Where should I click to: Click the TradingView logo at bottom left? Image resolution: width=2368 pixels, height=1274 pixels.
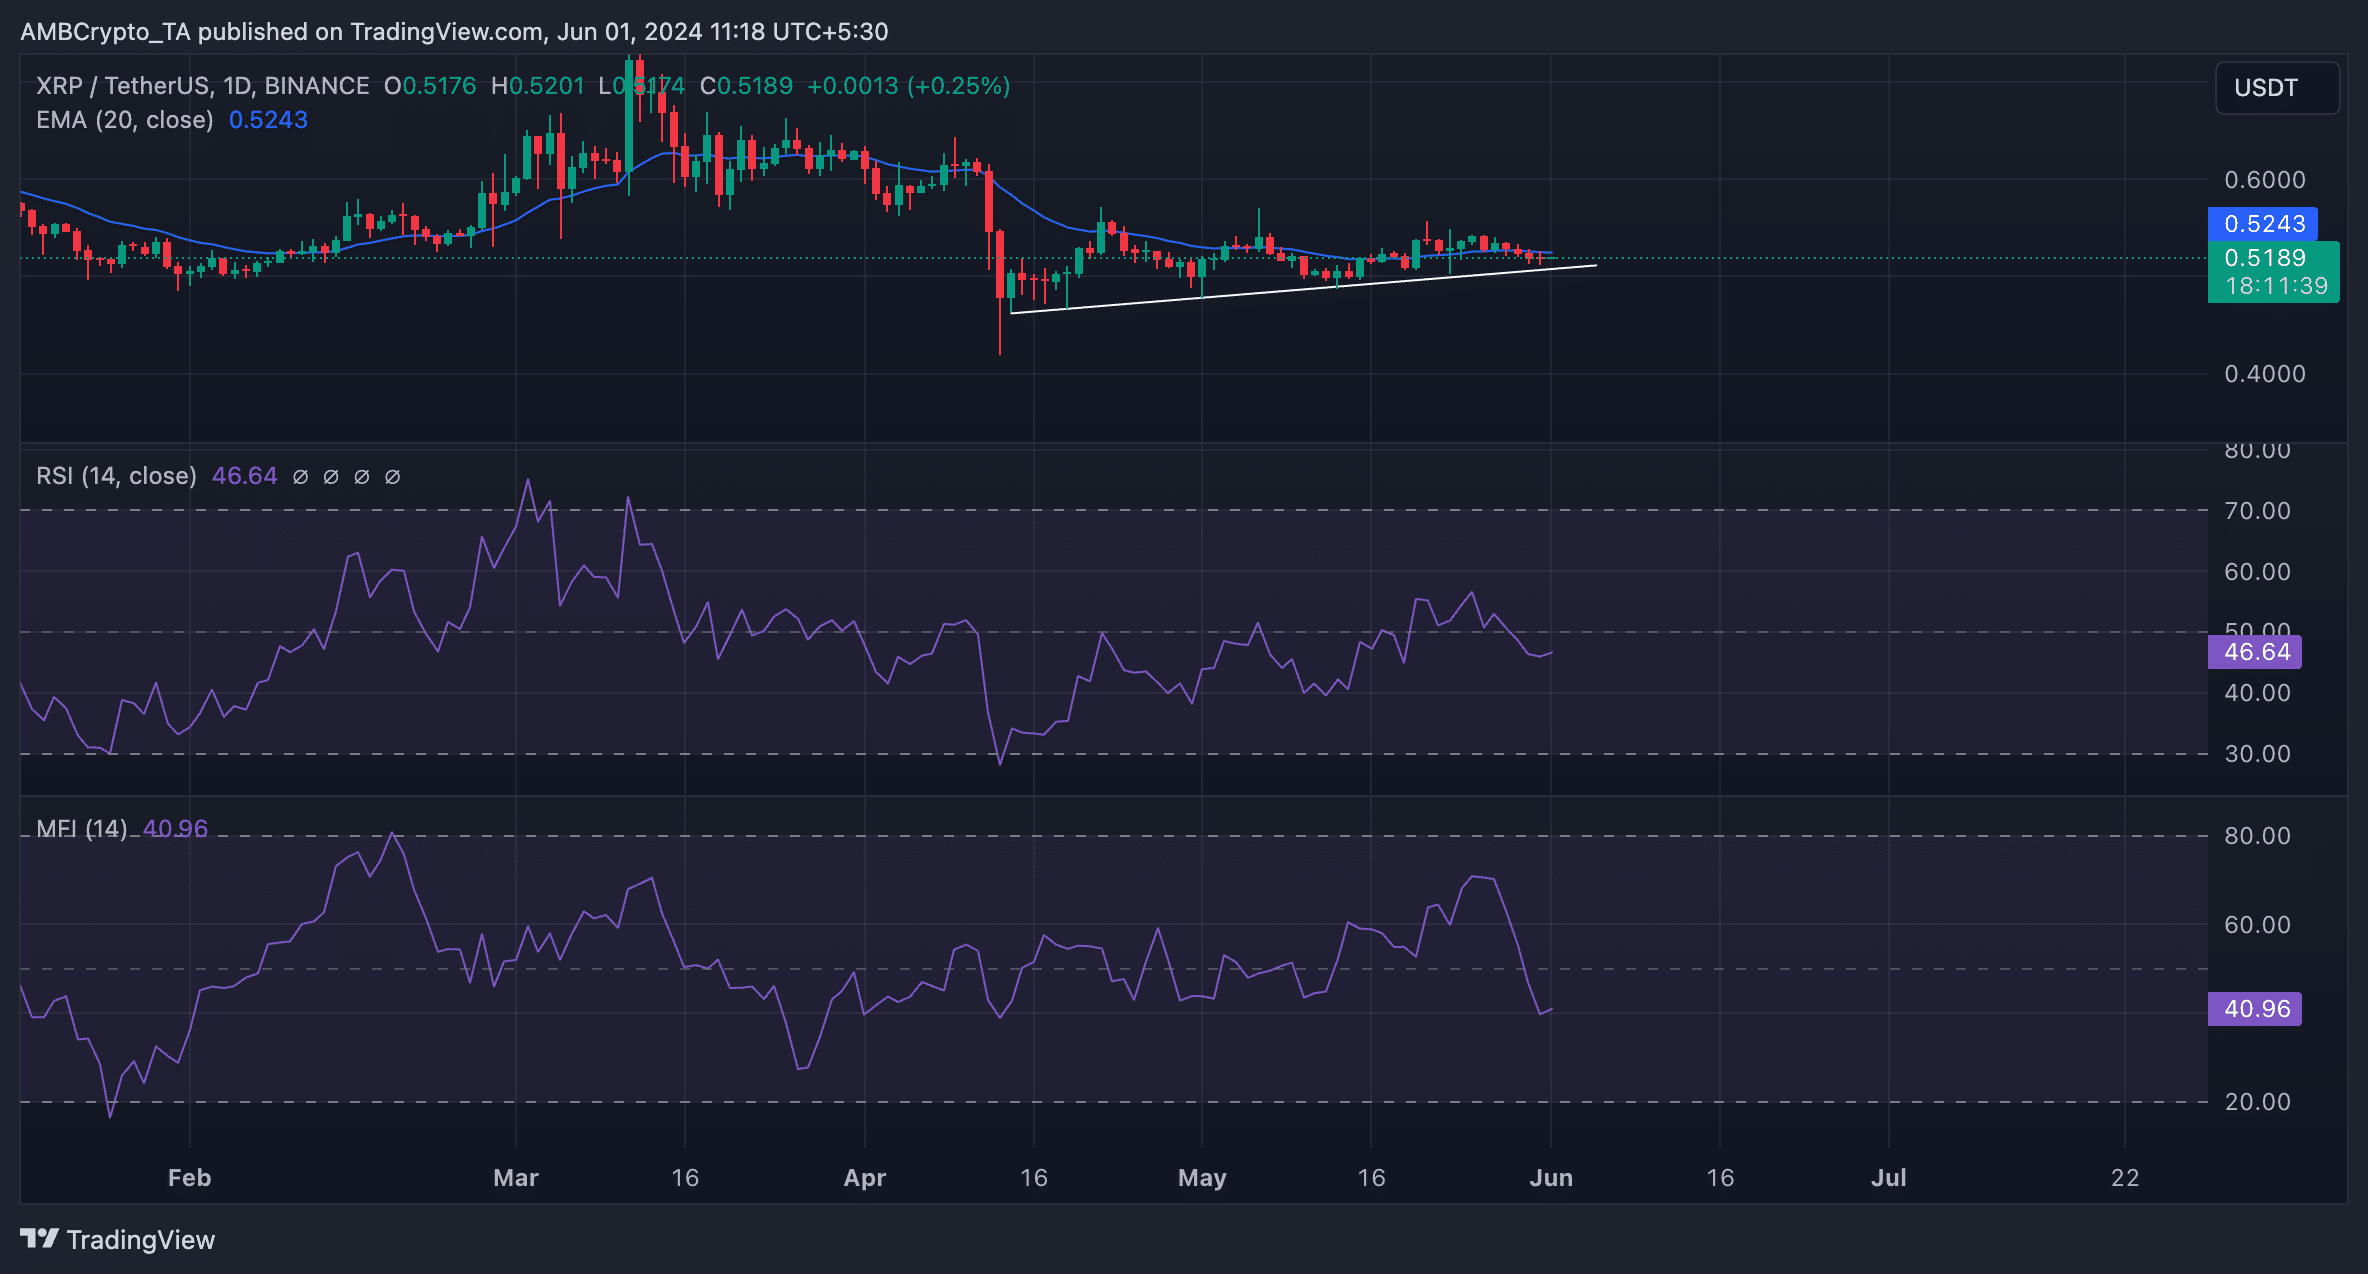click(118, 1239)
